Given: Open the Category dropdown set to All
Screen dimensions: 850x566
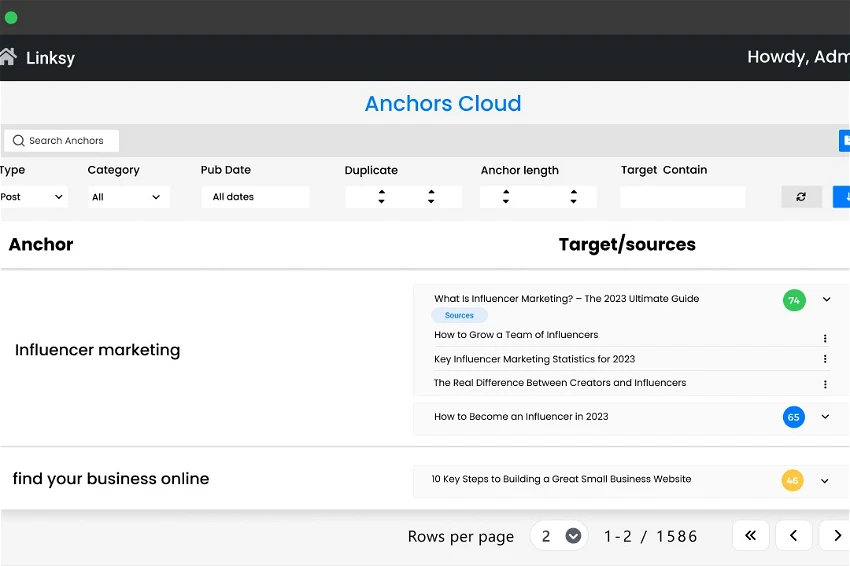Looking at the screenshot, I should point(127,197).
